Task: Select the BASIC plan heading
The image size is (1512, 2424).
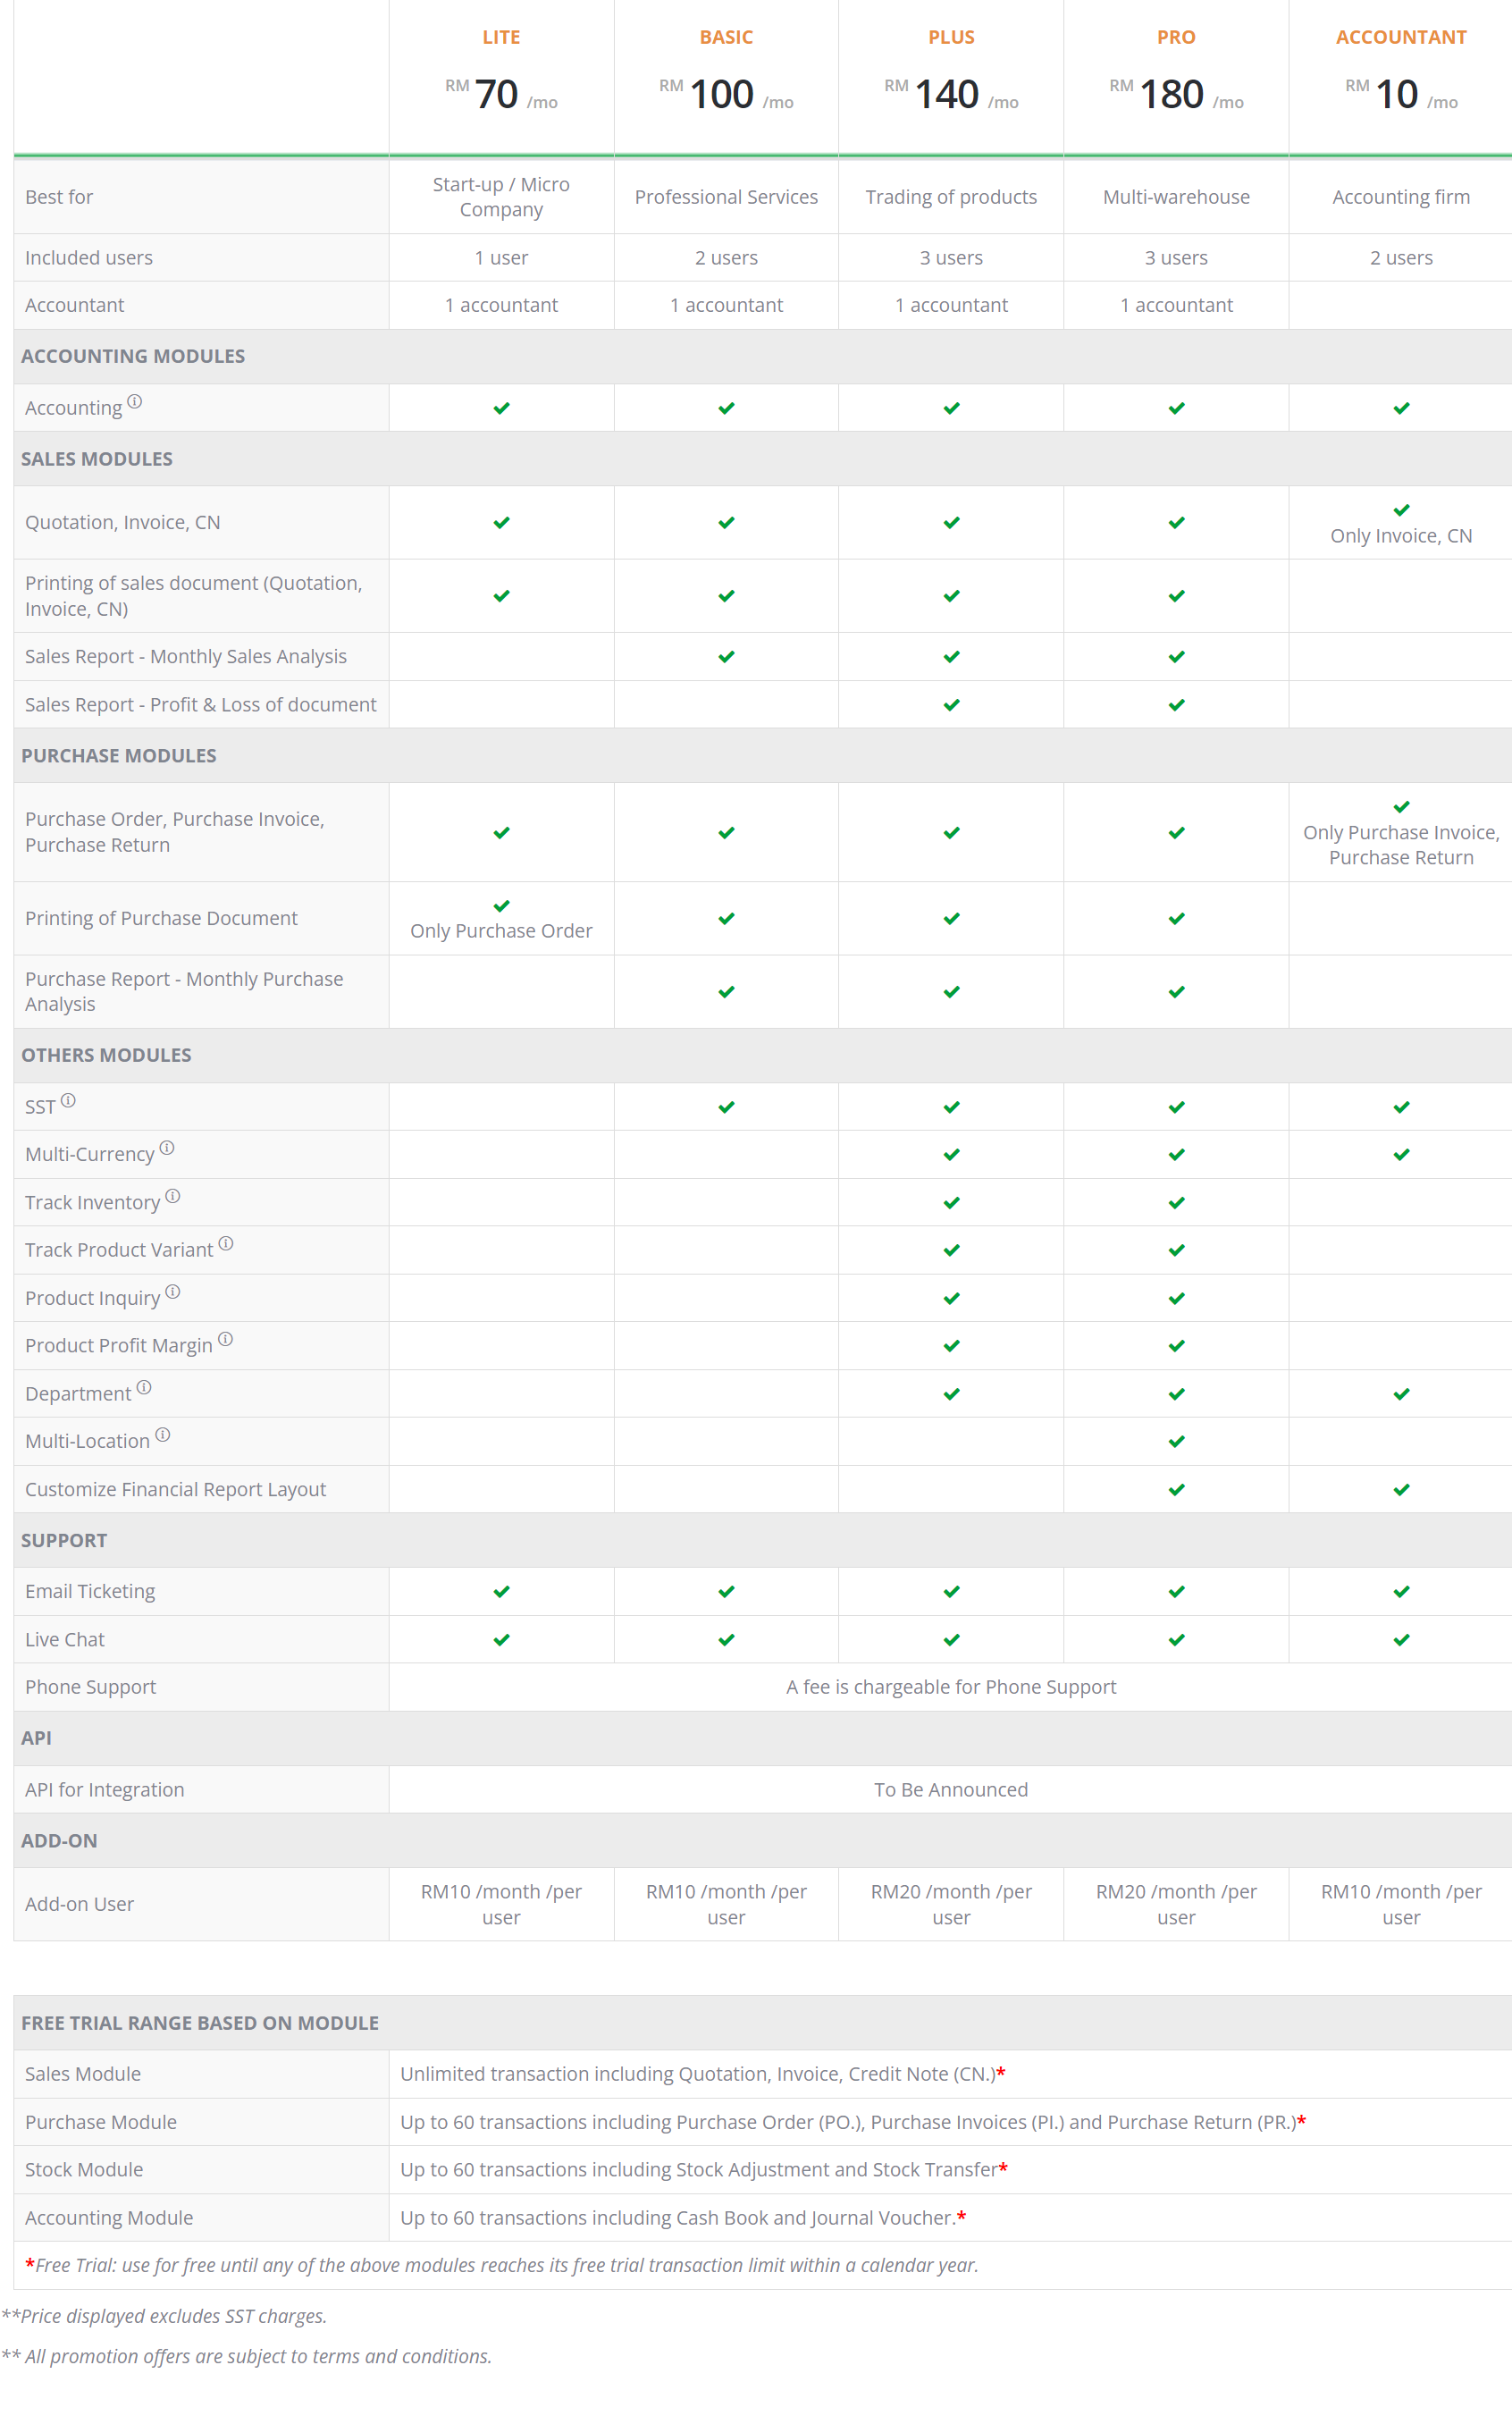Action: 726,37
